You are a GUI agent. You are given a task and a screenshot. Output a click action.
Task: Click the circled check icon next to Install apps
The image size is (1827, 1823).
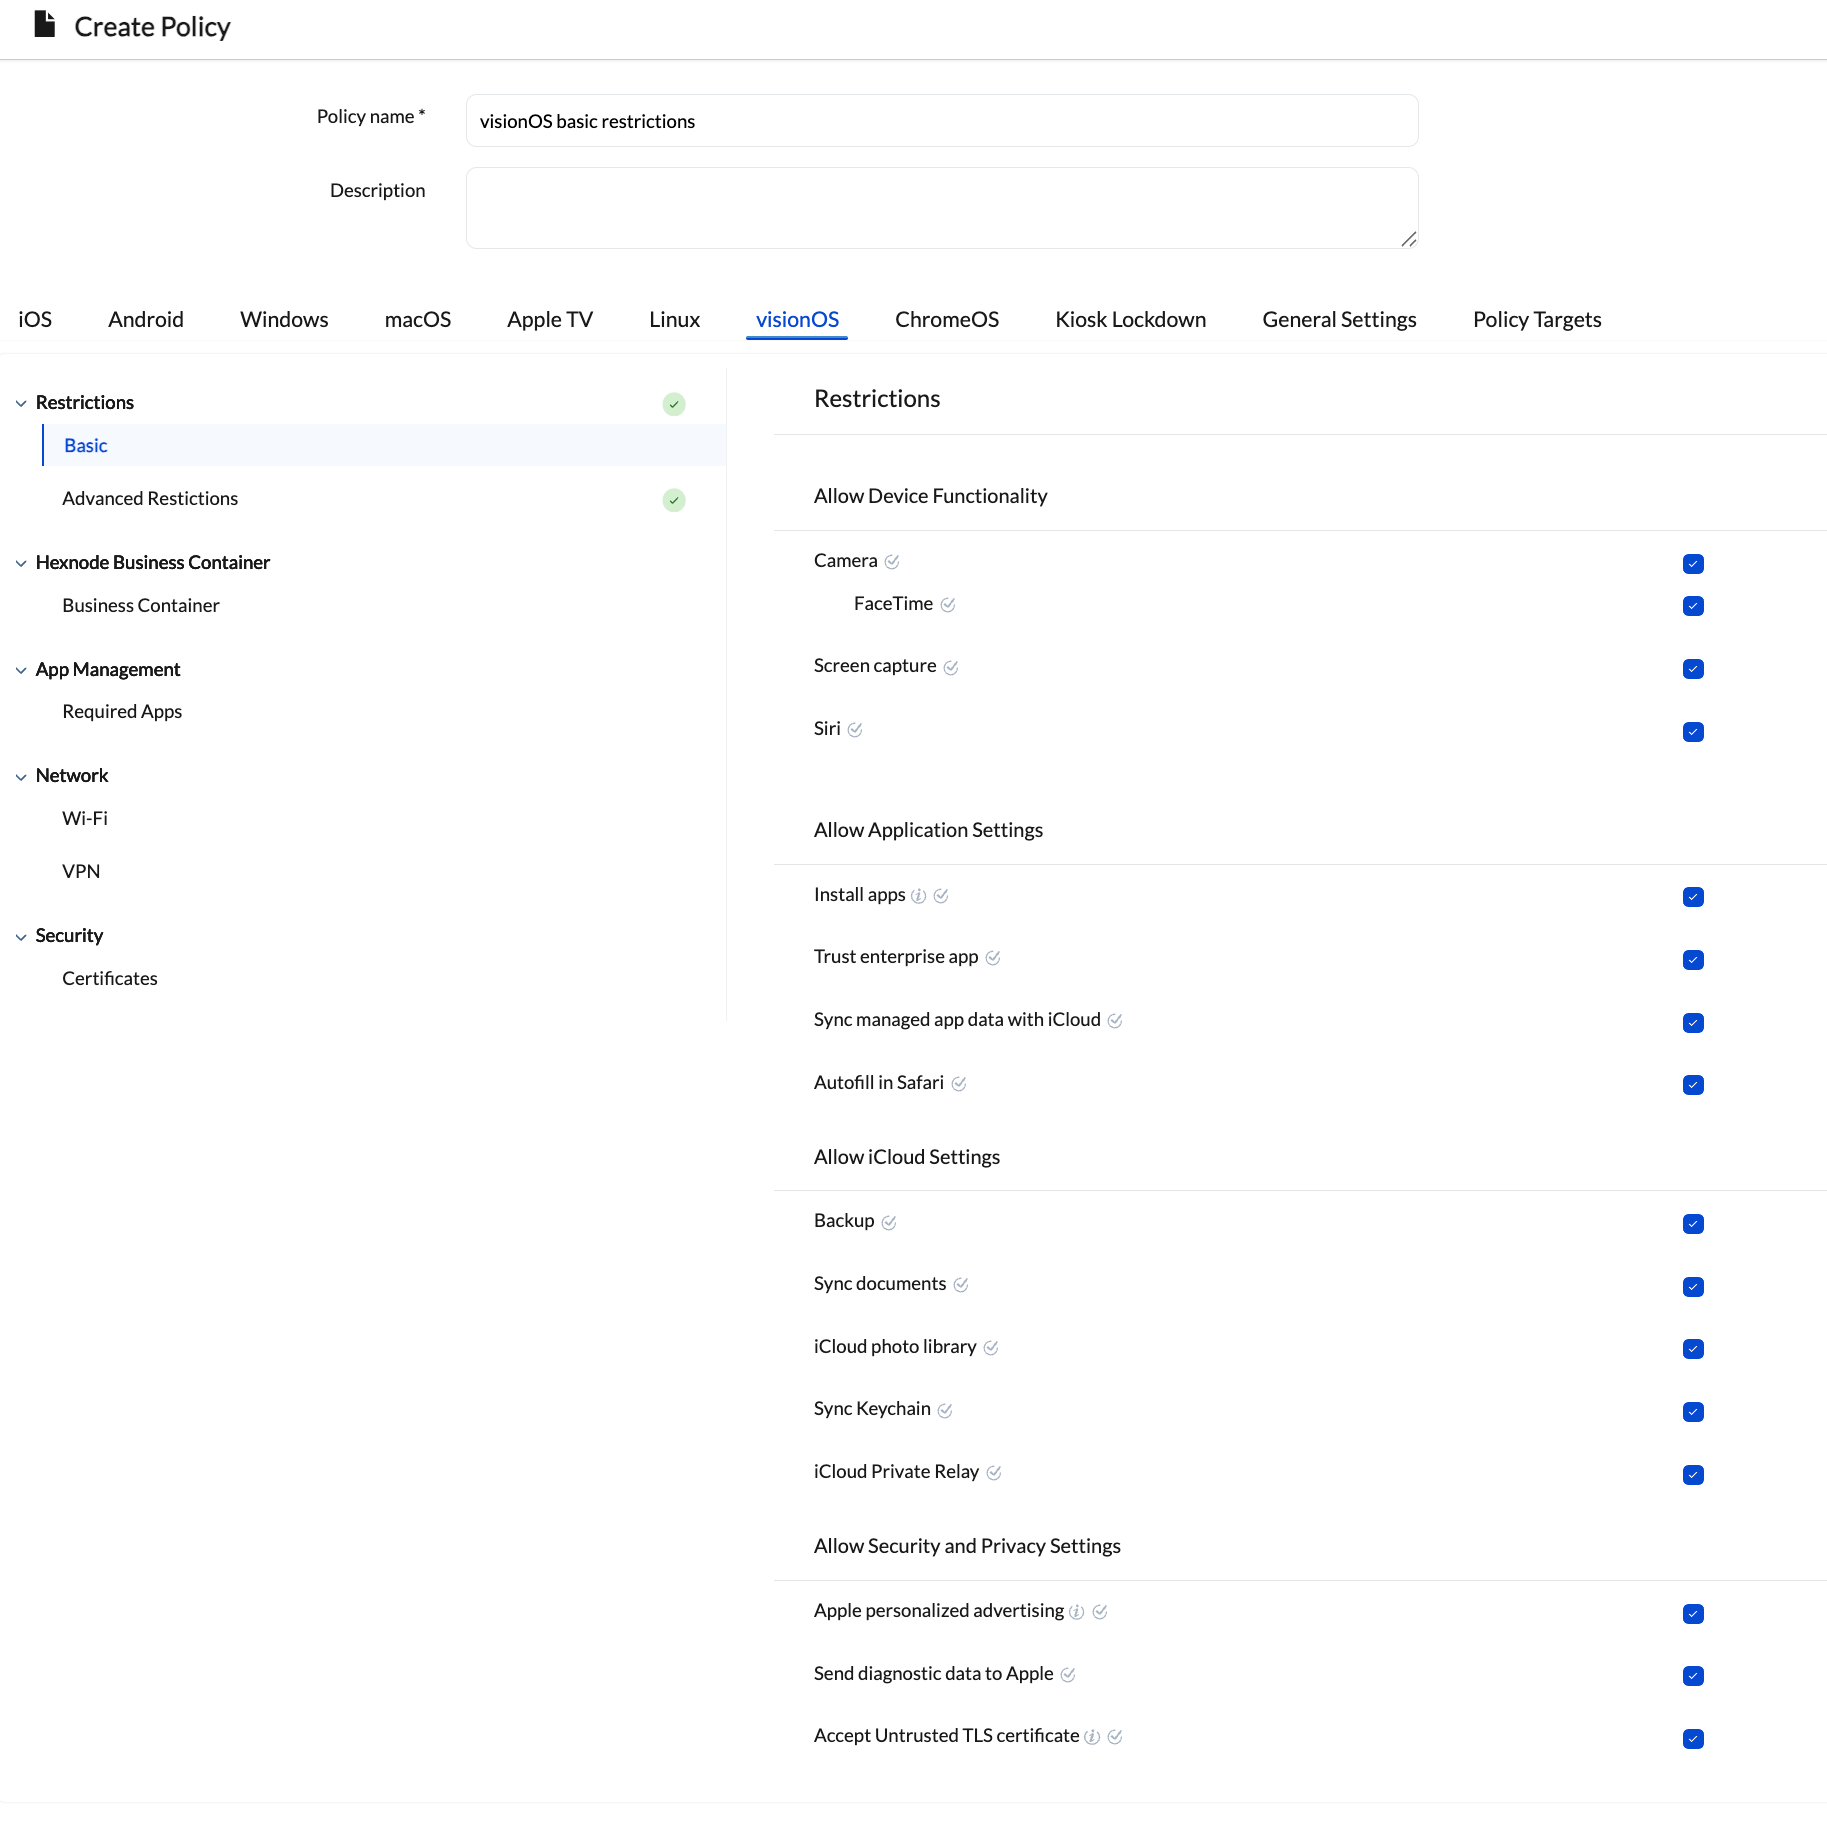click(x=941, y=896)
